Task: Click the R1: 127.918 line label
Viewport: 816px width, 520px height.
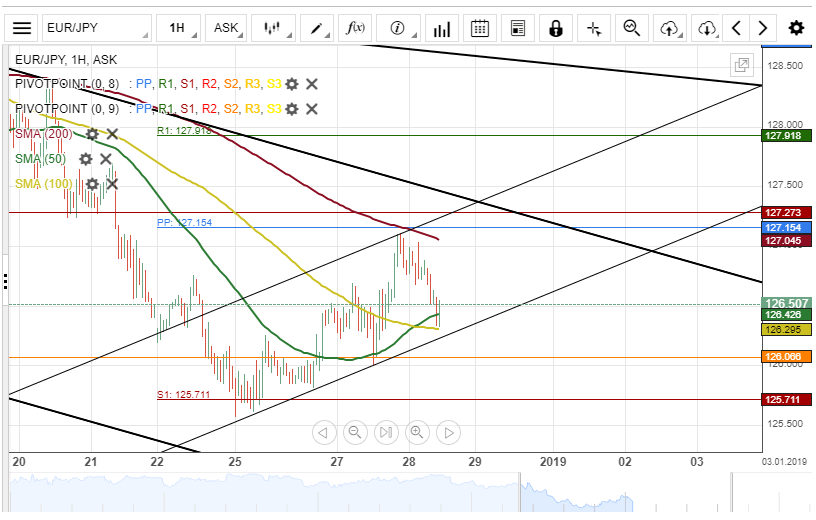Action: click(184, 131)
